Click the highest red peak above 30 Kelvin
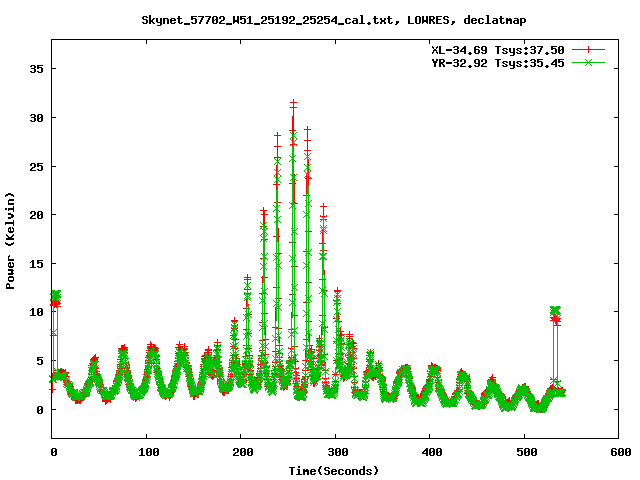 tap(293, 104)
